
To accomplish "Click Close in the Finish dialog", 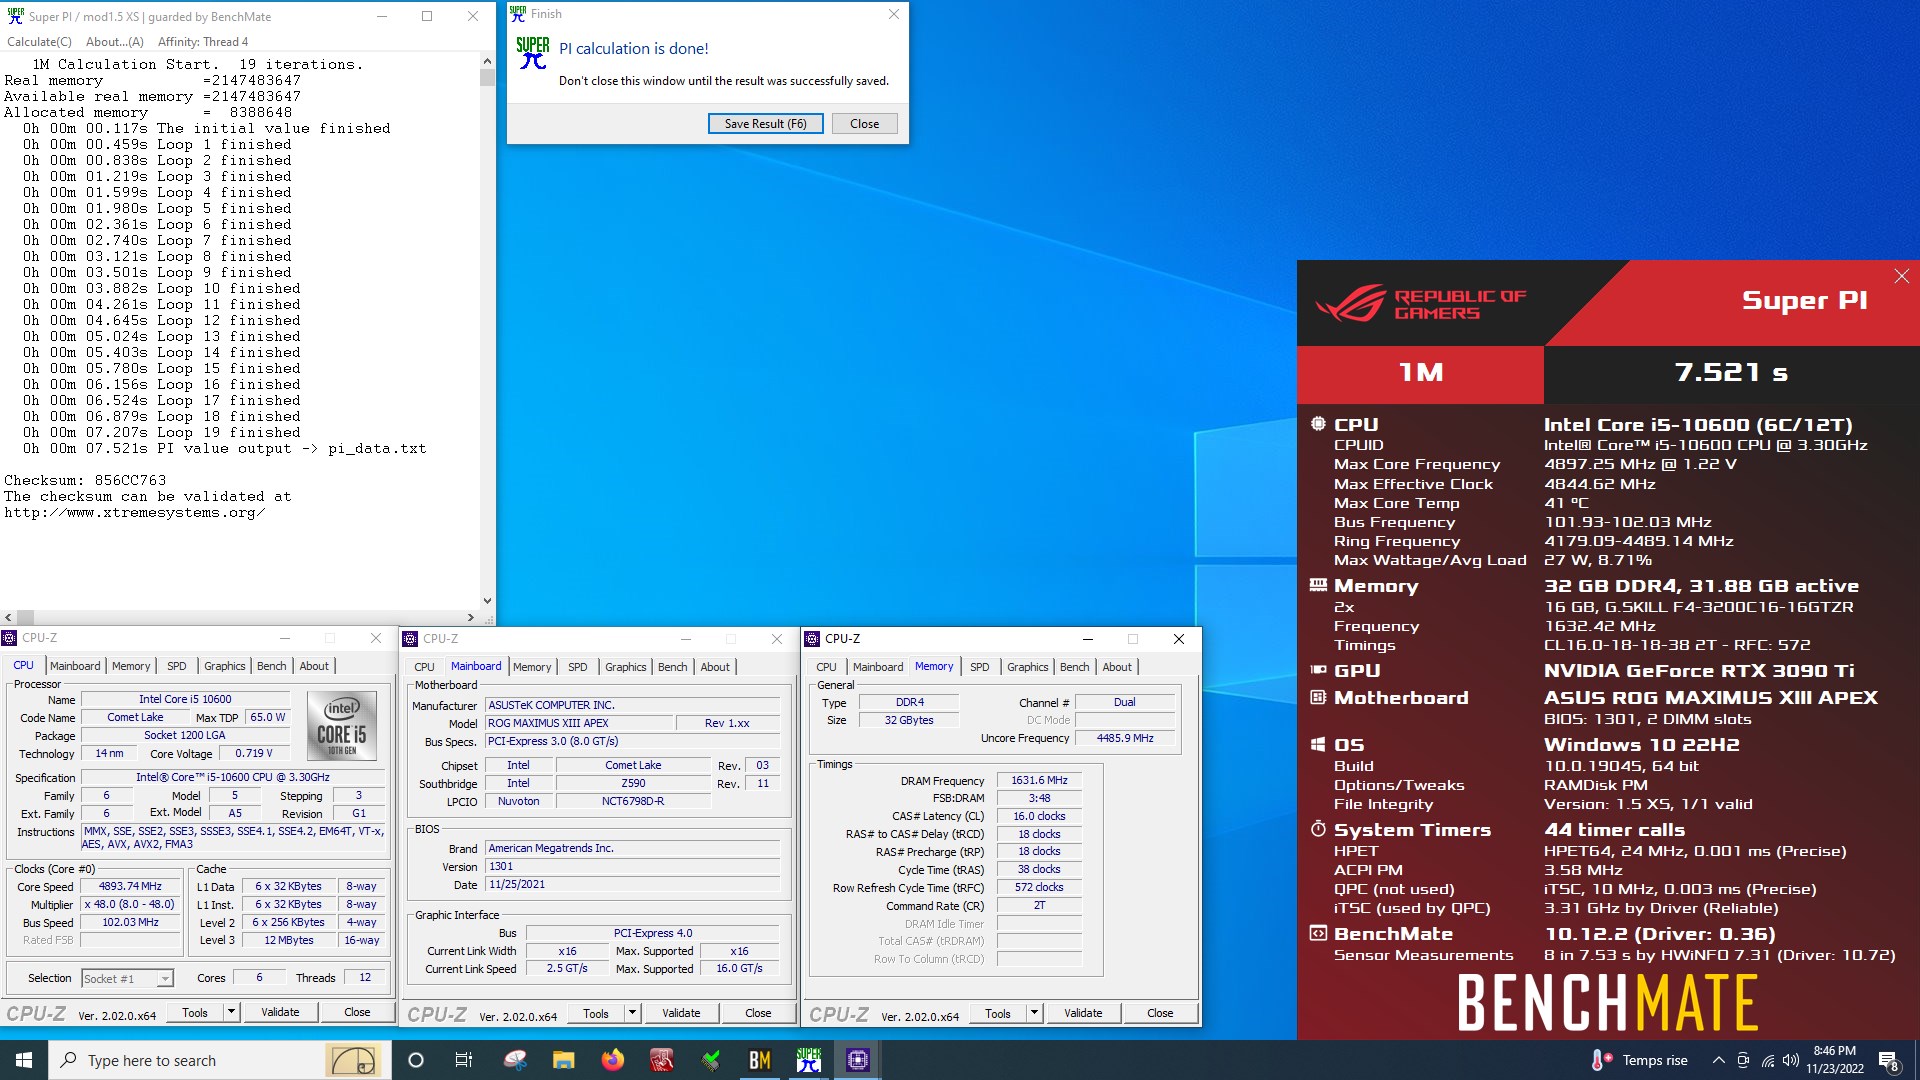I will coord(864,124).
